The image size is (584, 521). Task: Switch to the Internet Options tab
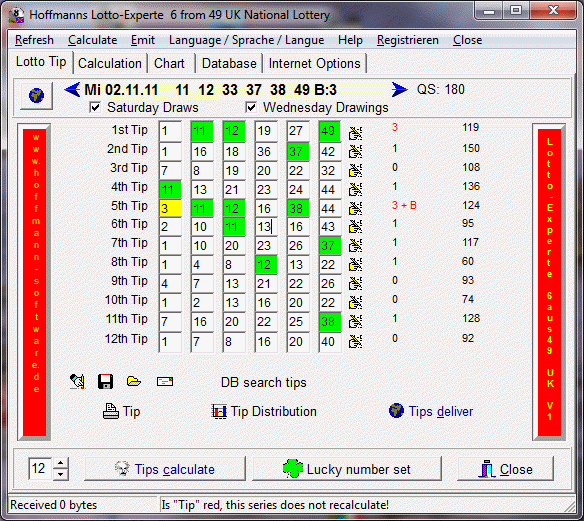tap(314, 63)
